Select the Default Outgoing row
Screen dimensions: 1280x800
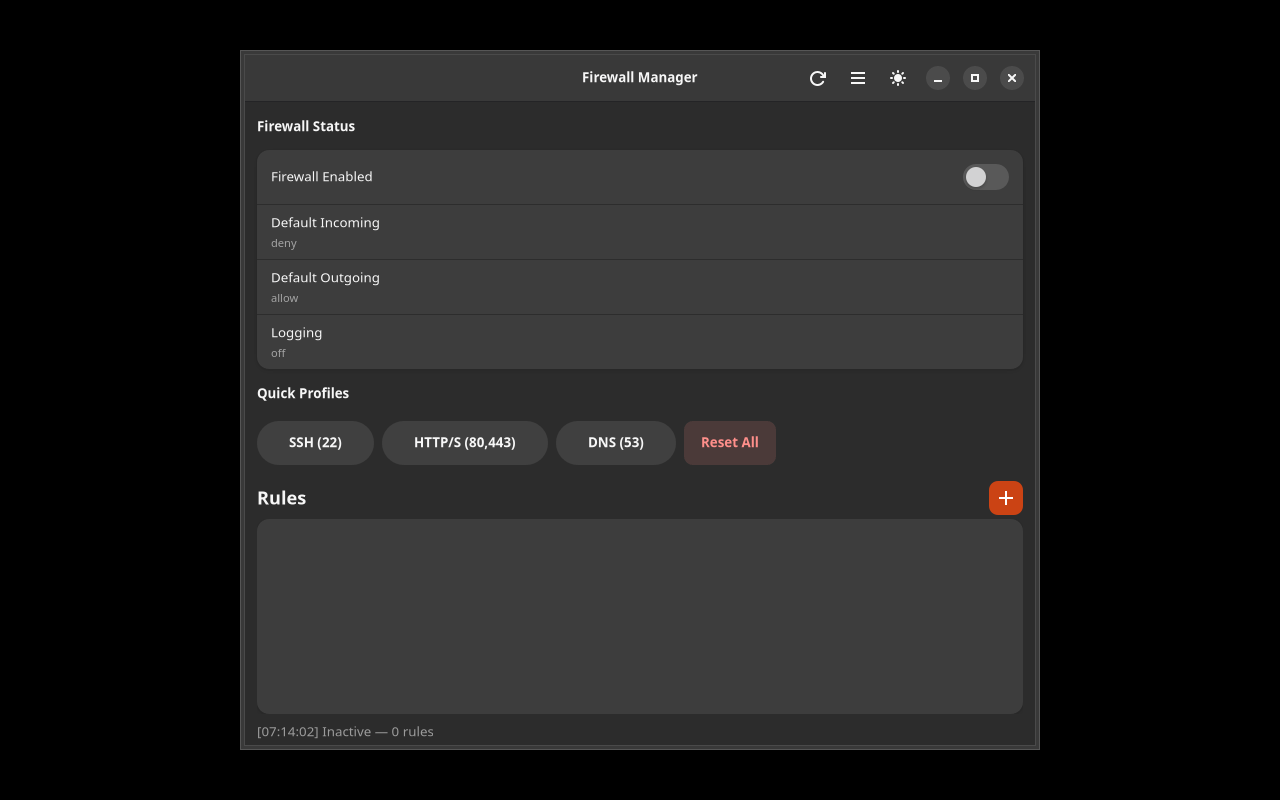(x=640, y=287)
